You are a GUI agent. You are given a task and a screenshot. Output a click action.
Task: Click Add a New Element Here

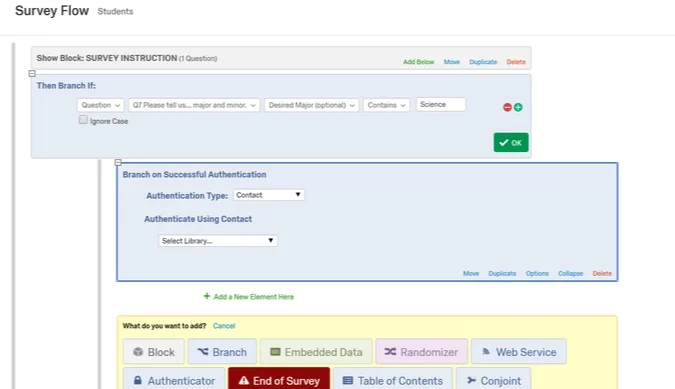click(249, 296)
